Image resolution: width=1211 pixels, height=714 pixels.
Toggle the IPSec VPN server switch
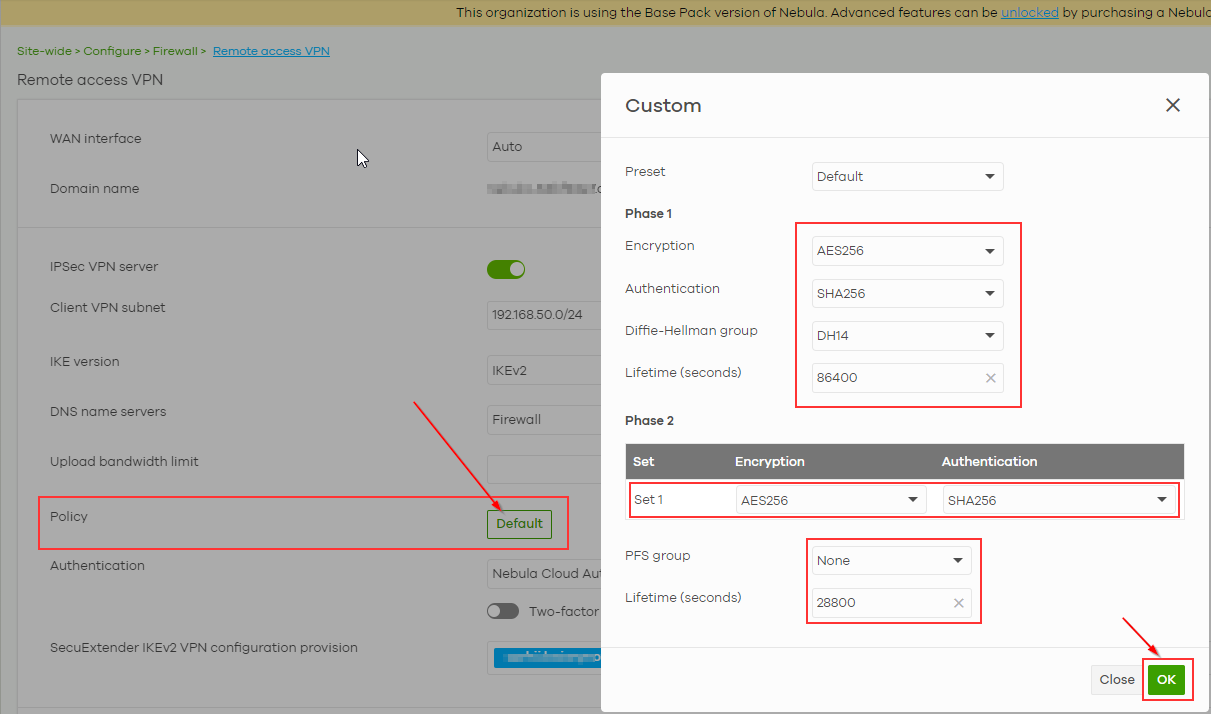[x=506, y=269]
